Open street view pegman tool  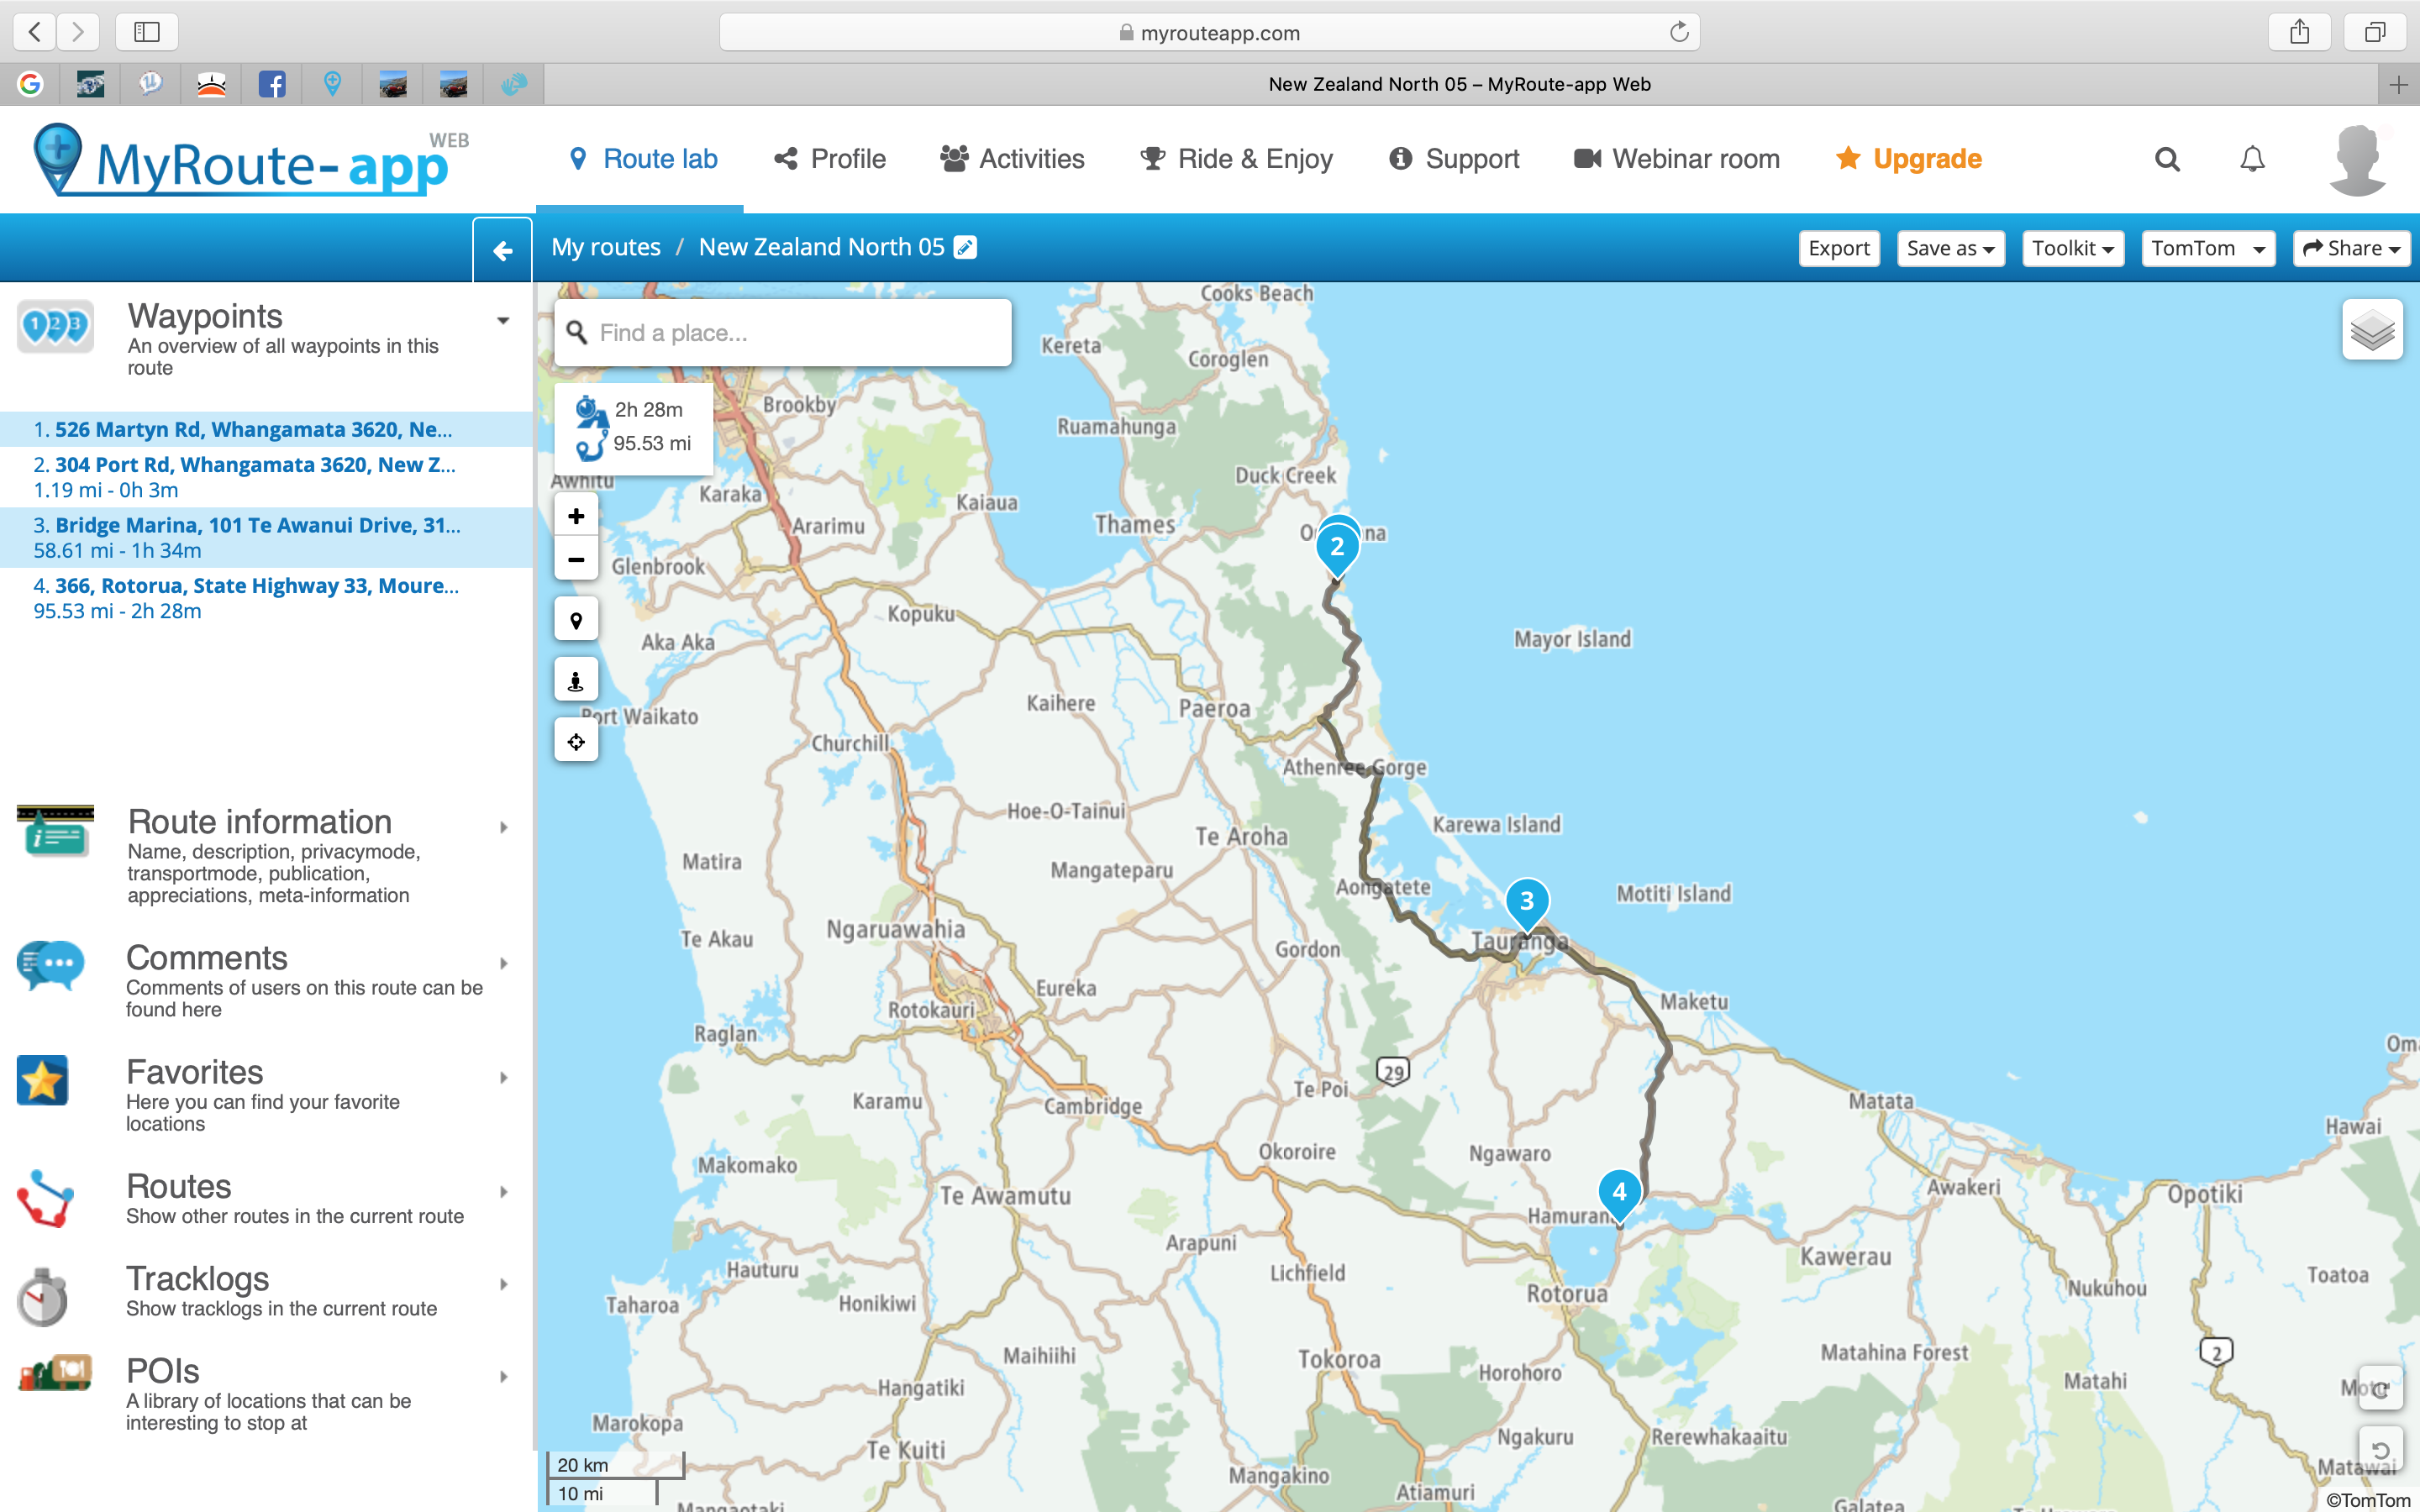576,681
